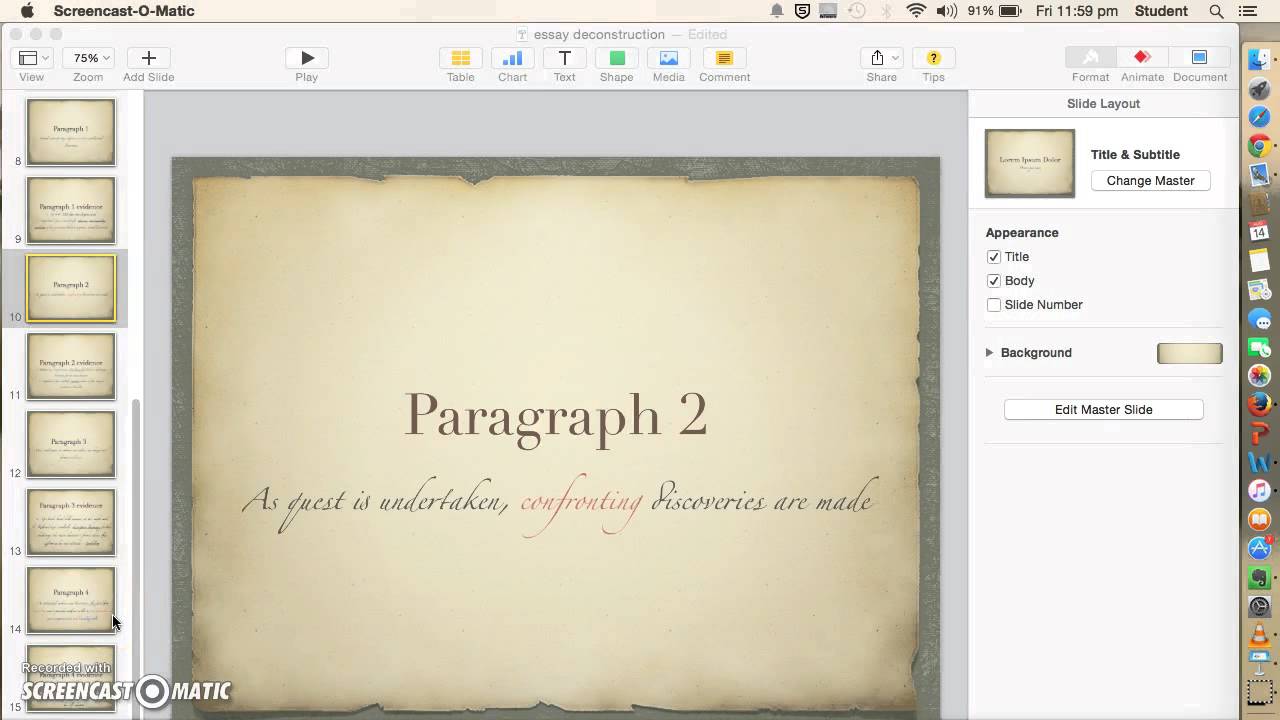1280x720 pixels.
Task: Click the Add Slide plus icon
Action: pos(148,58)
